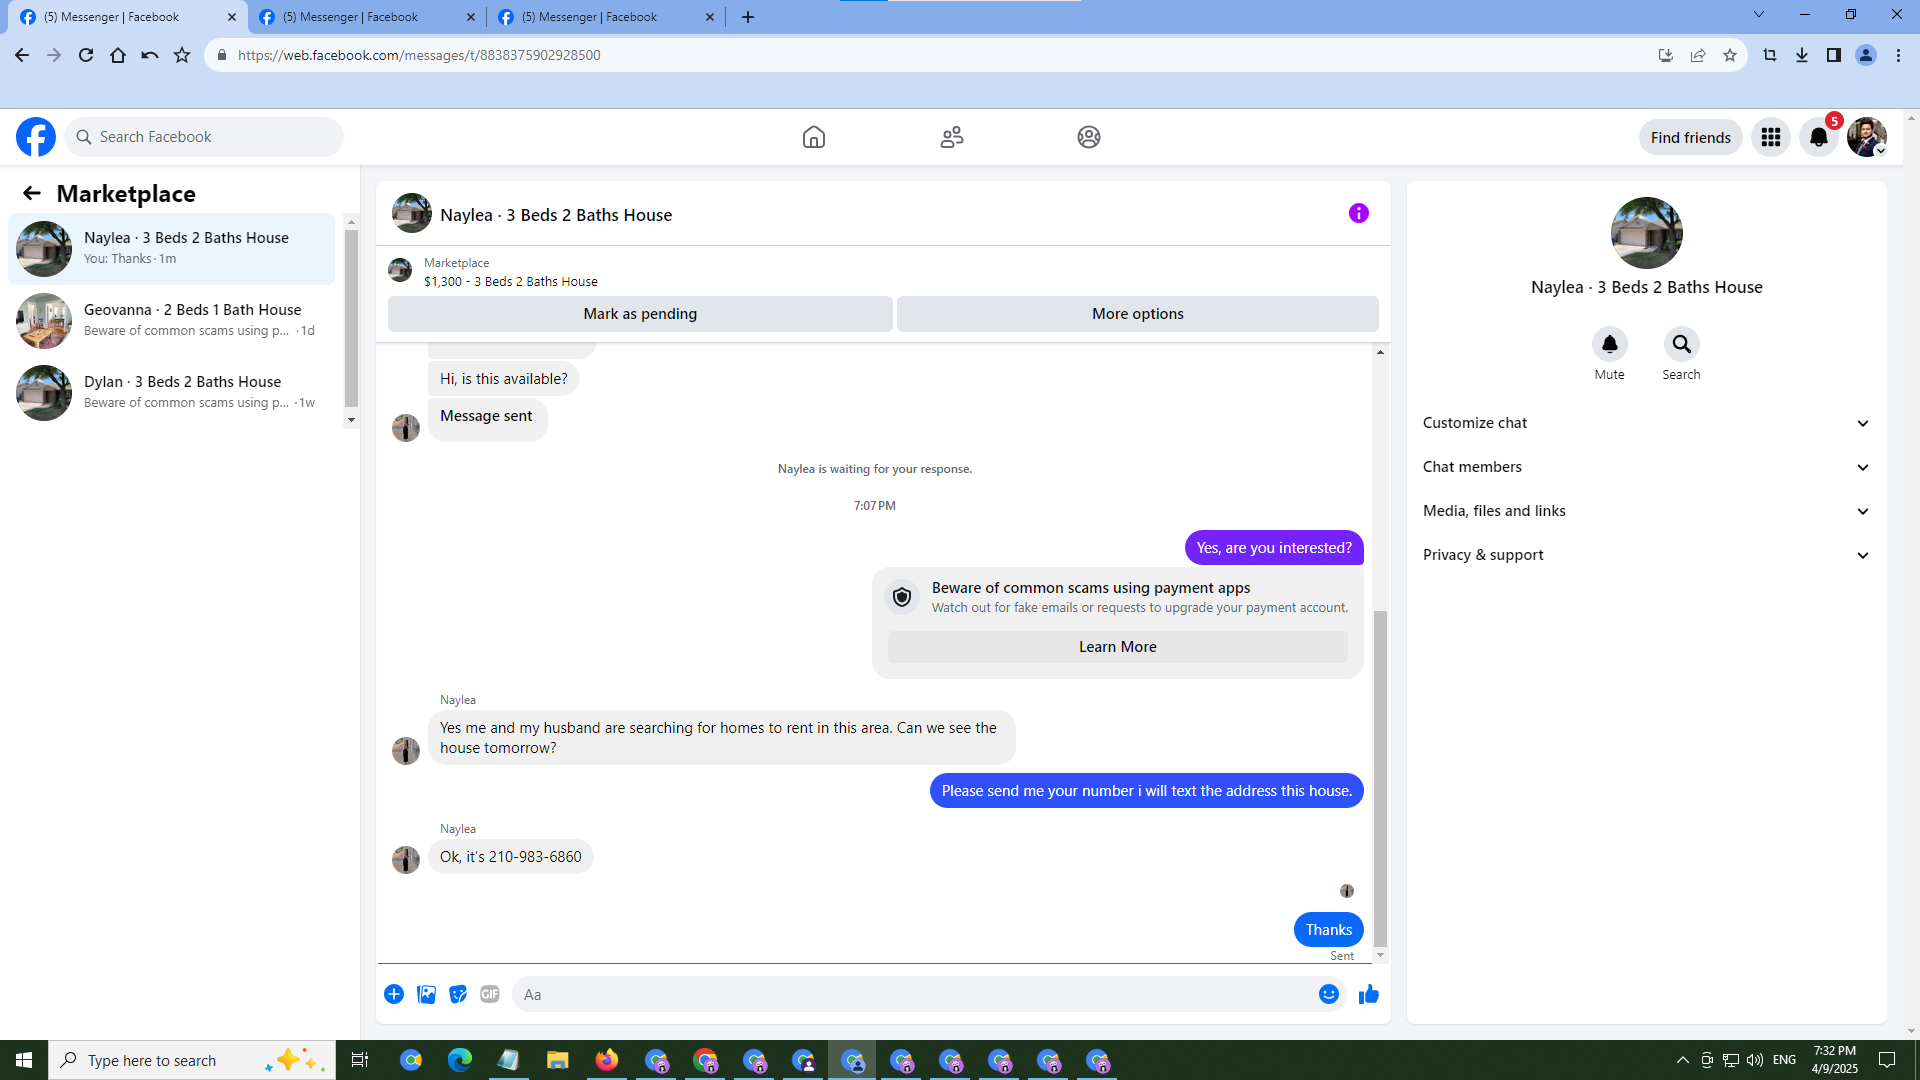Open the Windows notification center
Image resolution: width=1920 pixels, height=1080 pixels.
[x=1887, y=1060]
